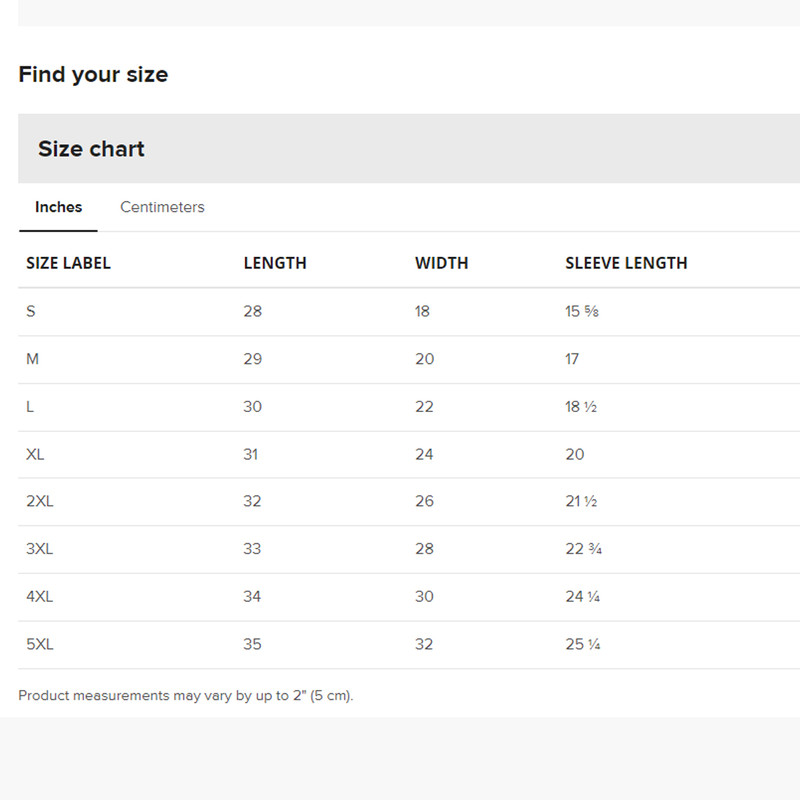
Task: Select the L size label
Action: pos(29,406)
